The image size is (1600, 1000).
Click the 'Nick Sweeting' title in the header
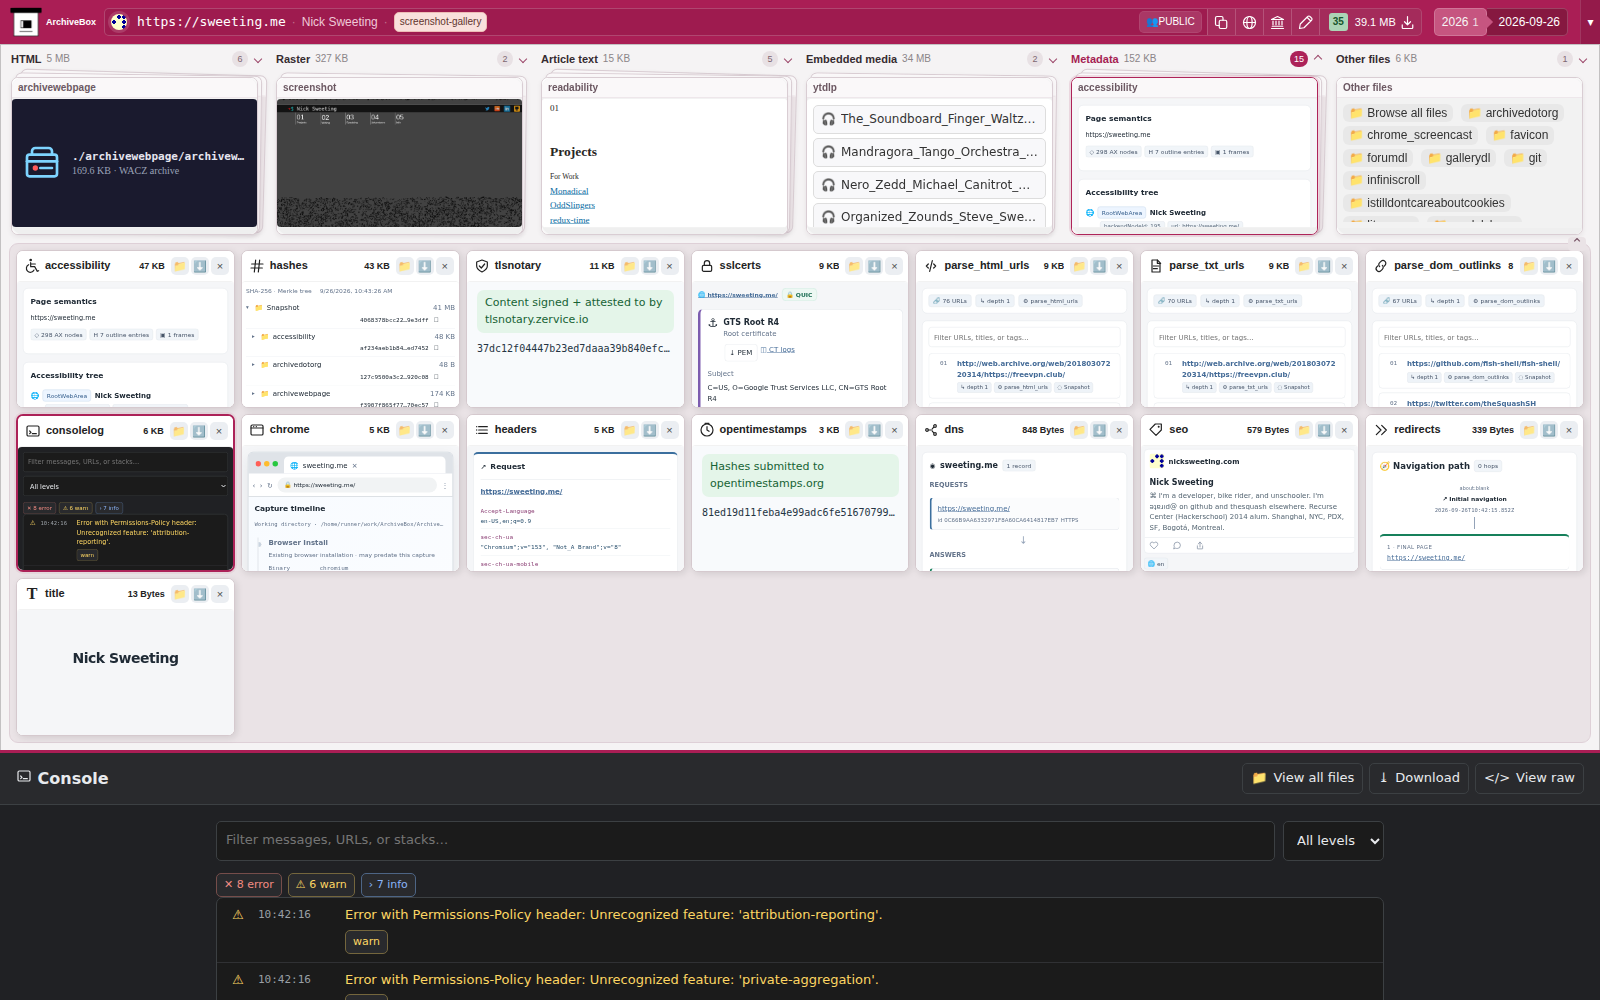pyautogui.click(x=340, y=22)
